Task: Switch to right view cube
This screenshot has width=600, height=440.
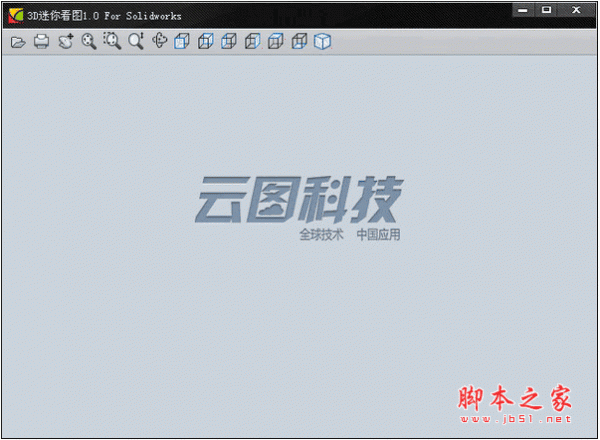Action: point(253,41)
